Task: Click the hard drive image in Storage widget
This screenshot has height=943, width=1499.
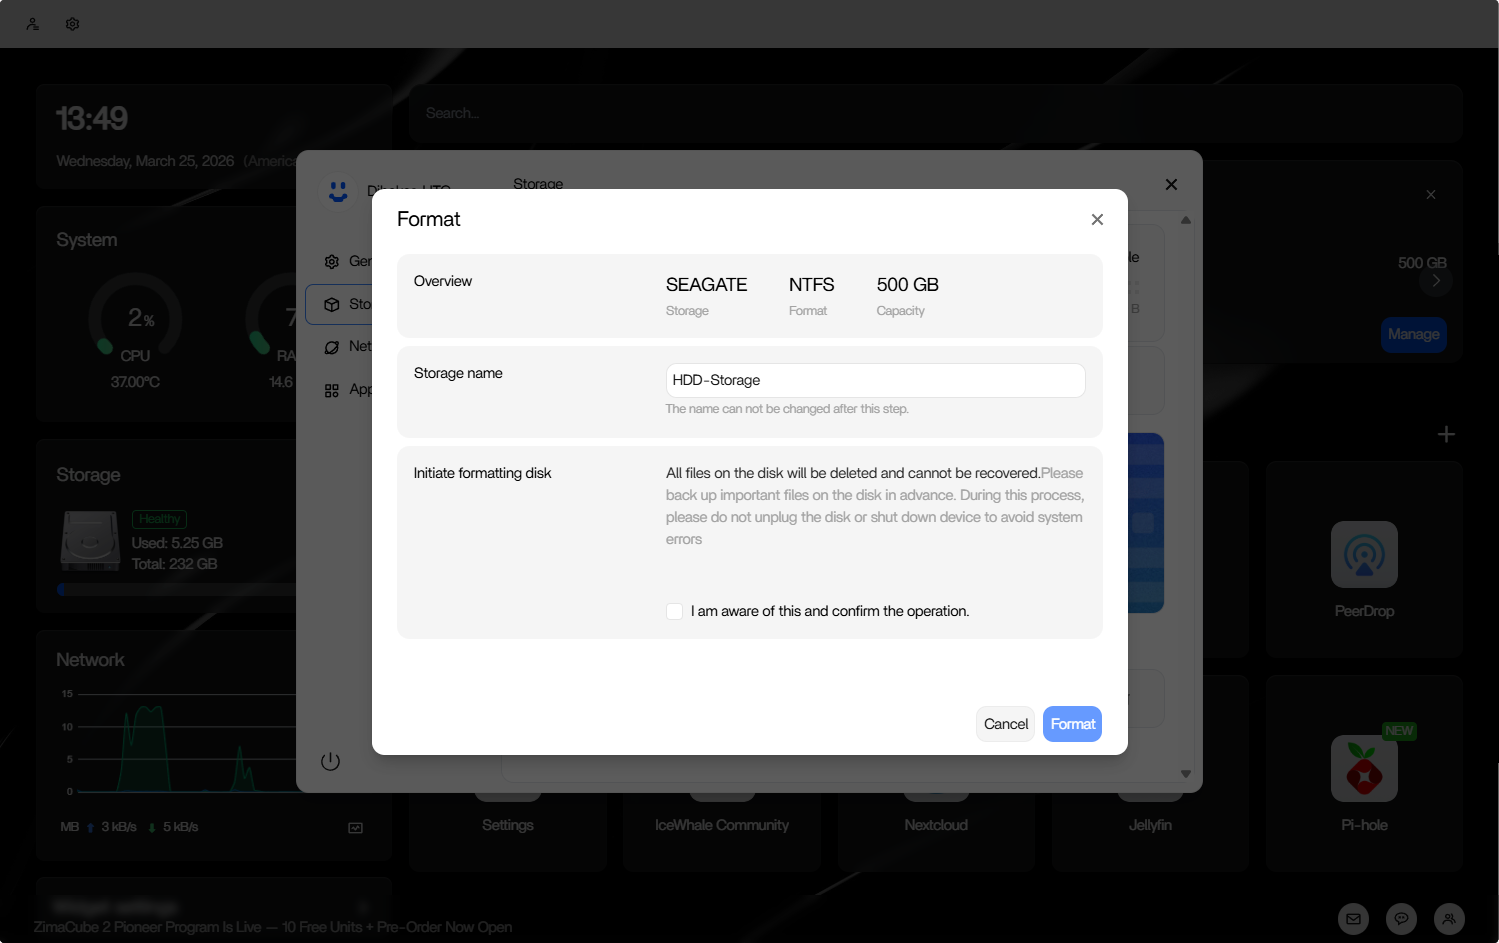Action: click(90, 541)
